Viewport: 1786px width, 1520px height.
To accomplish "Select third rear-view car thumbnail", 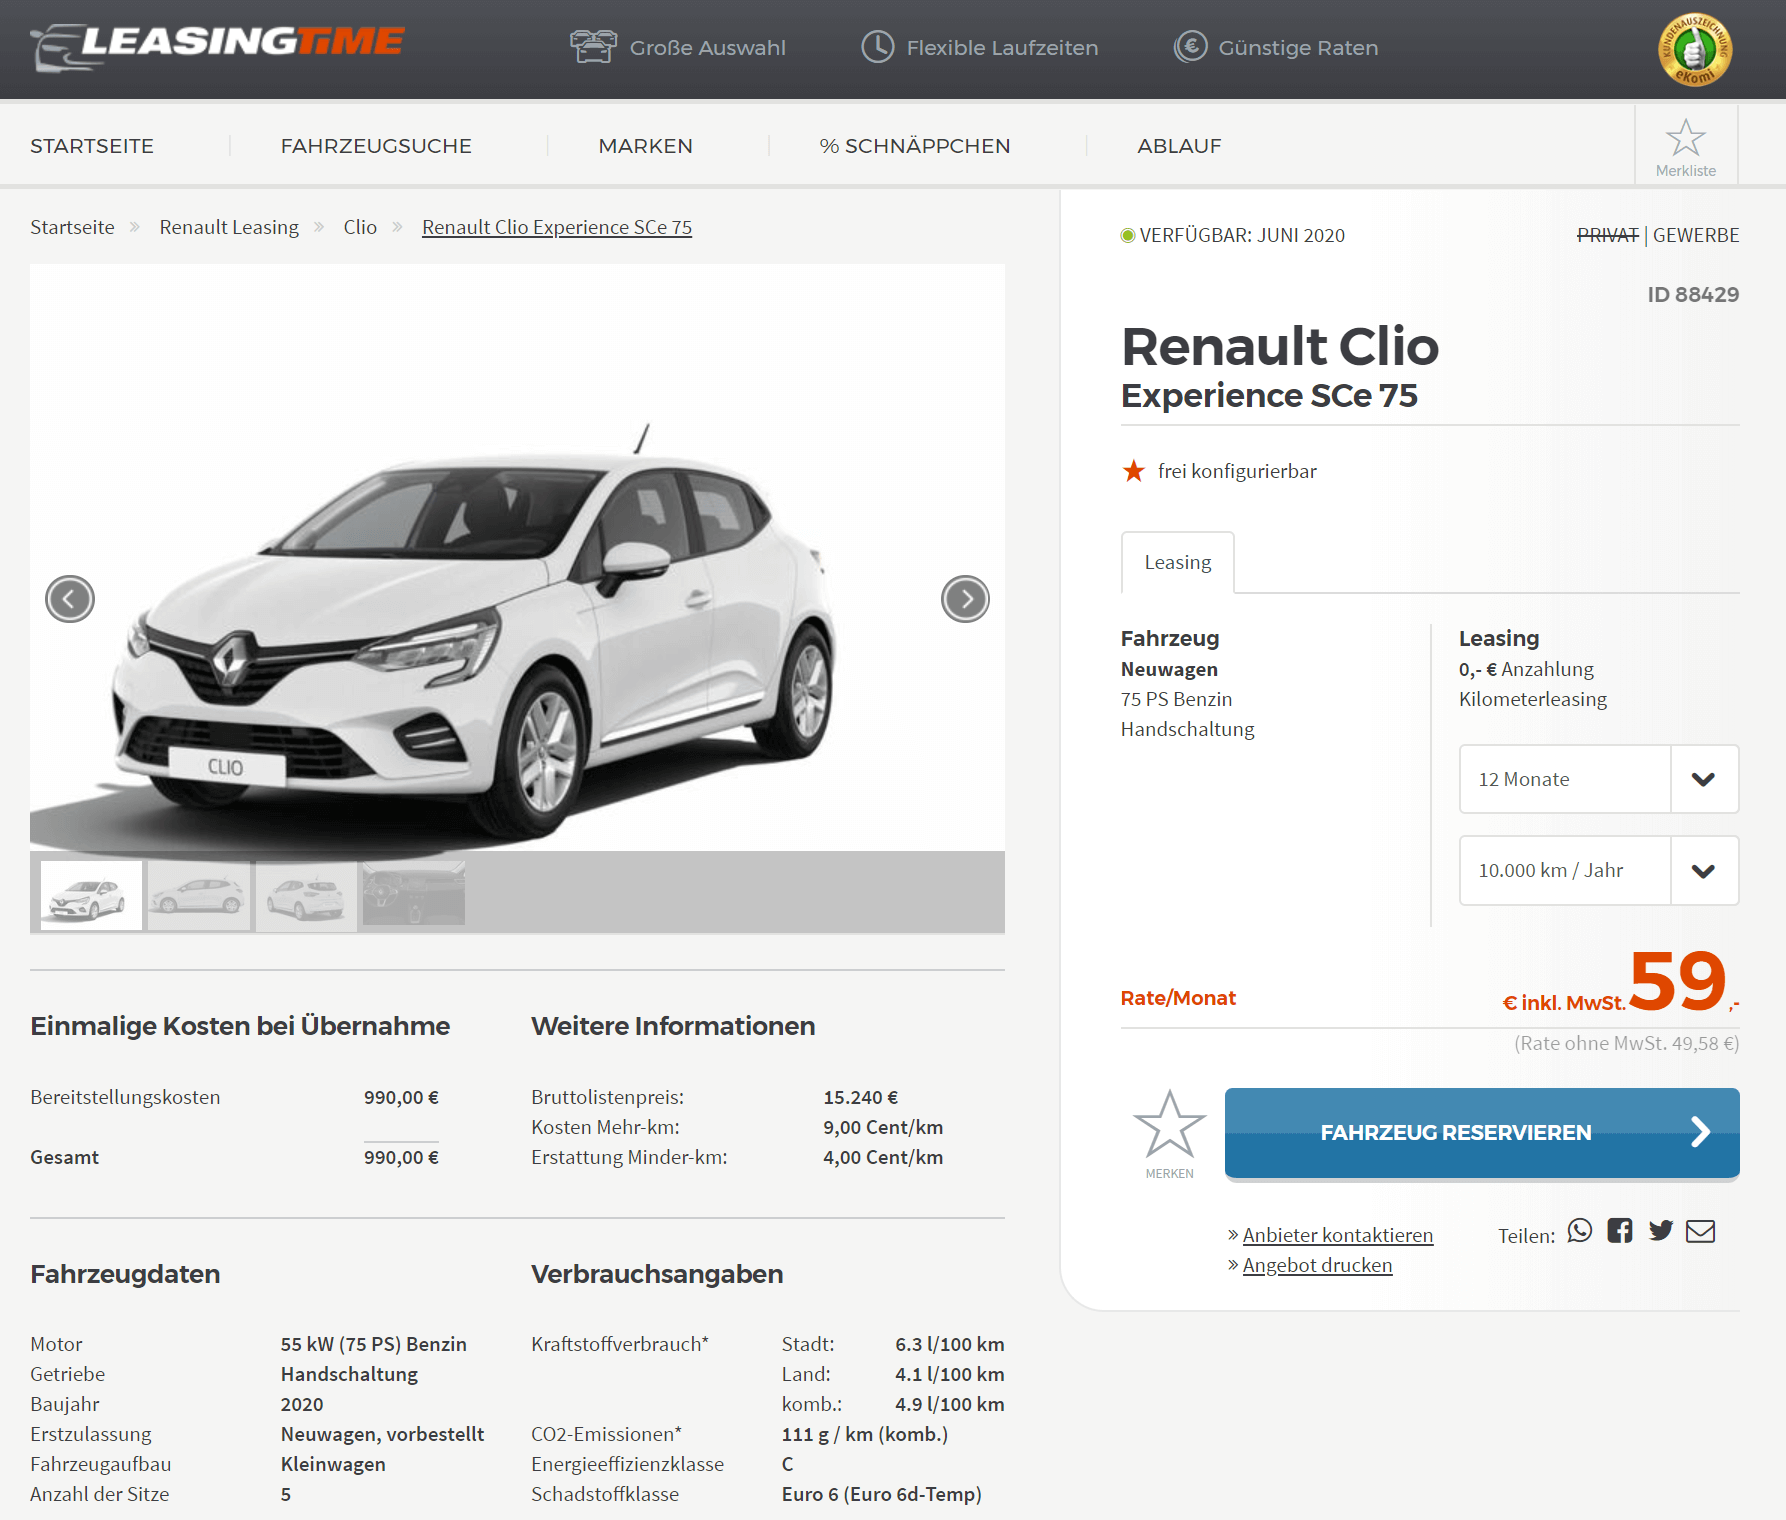I will click(x=306, y=895).
